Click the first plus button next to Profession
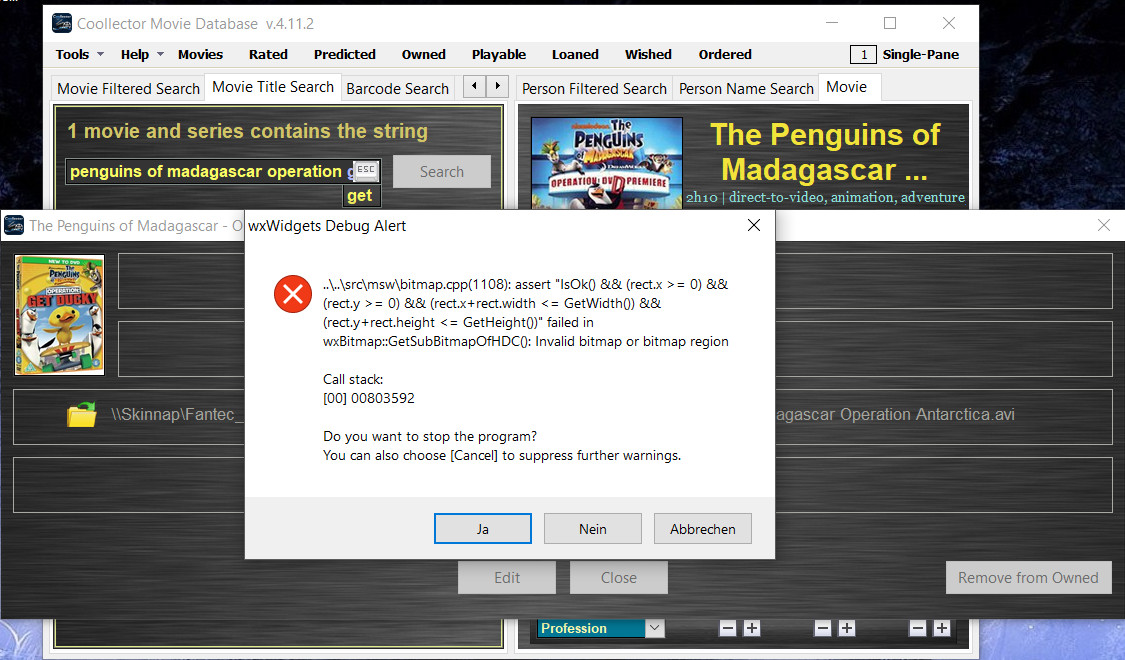This screenshot has width=1125, height=660. coord(751,628)
